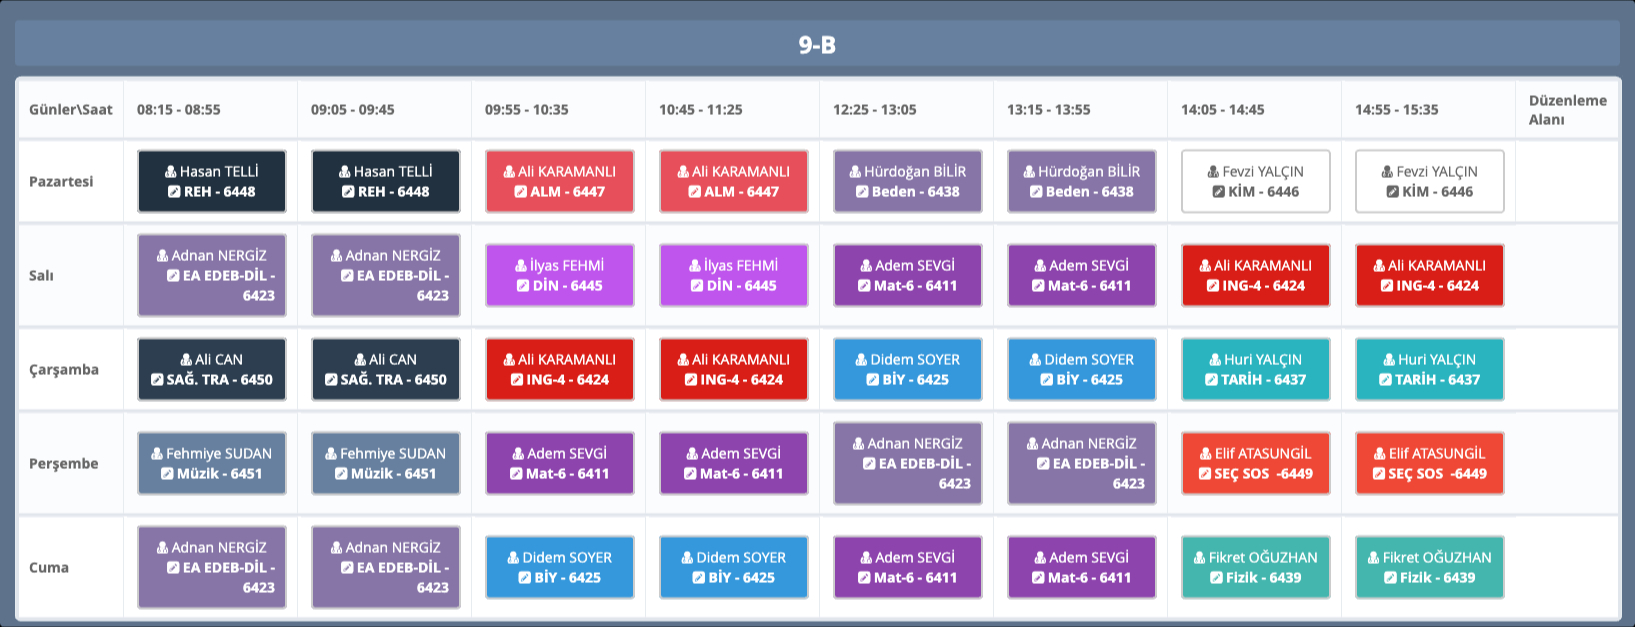The width and height of the screenshot is (1635, 627).
Task: Click the empty Düzenleme Alanı cell for Pazartesi
Action: [1567, 181]
